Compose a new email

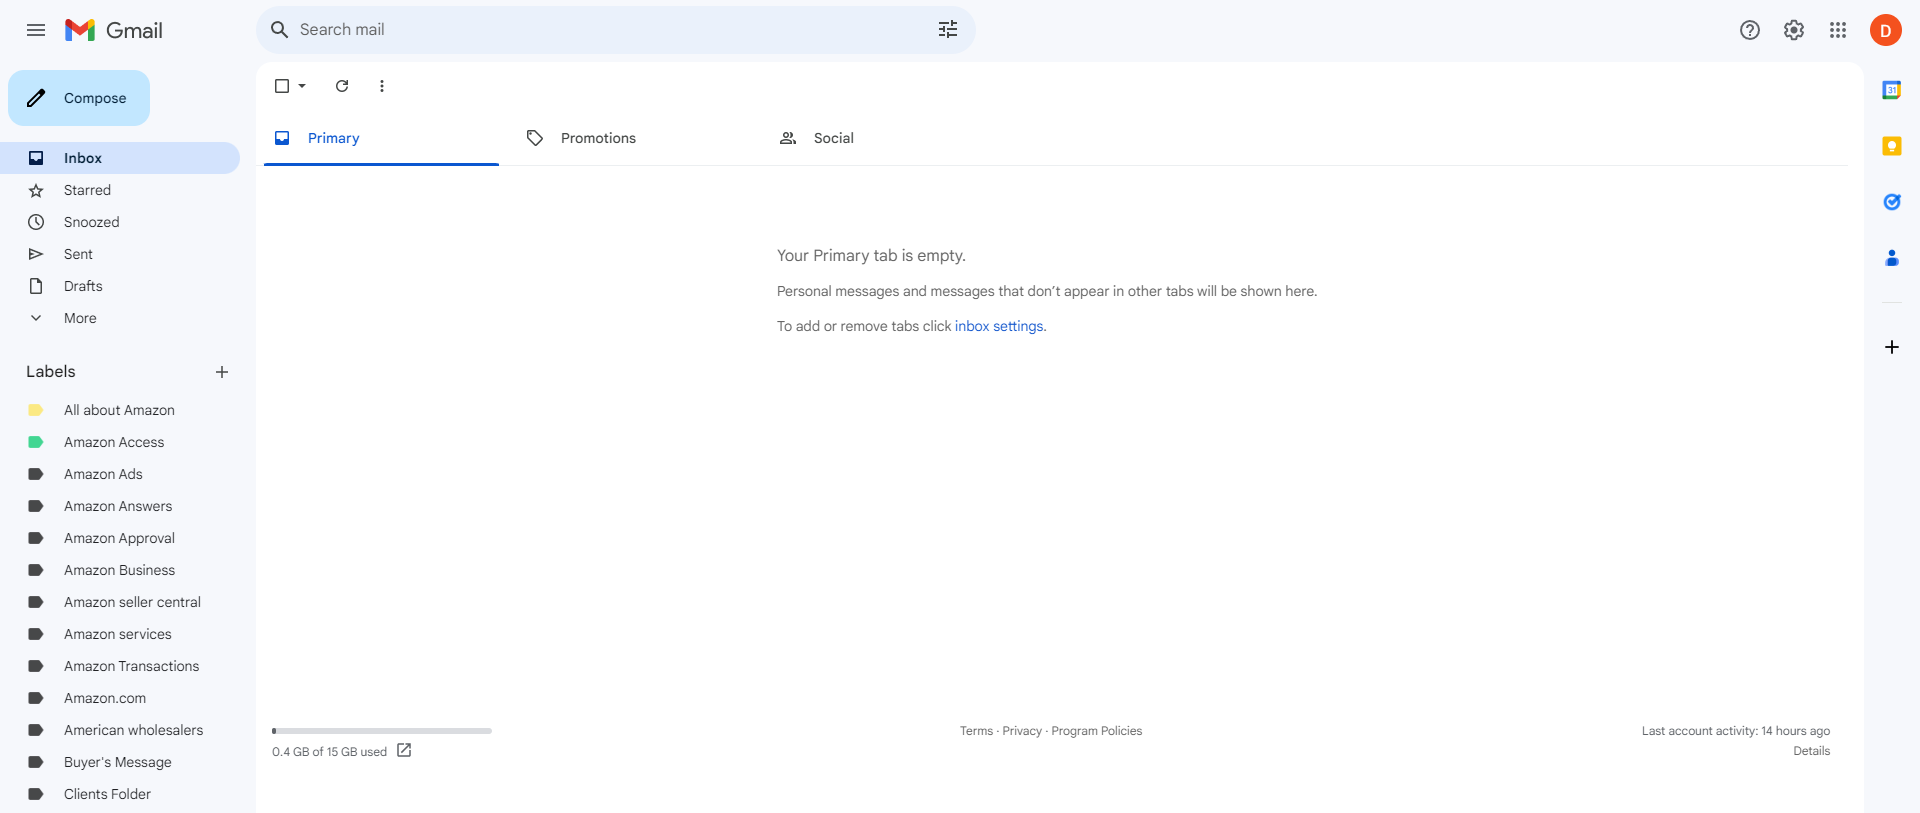(x=79, y=98)
